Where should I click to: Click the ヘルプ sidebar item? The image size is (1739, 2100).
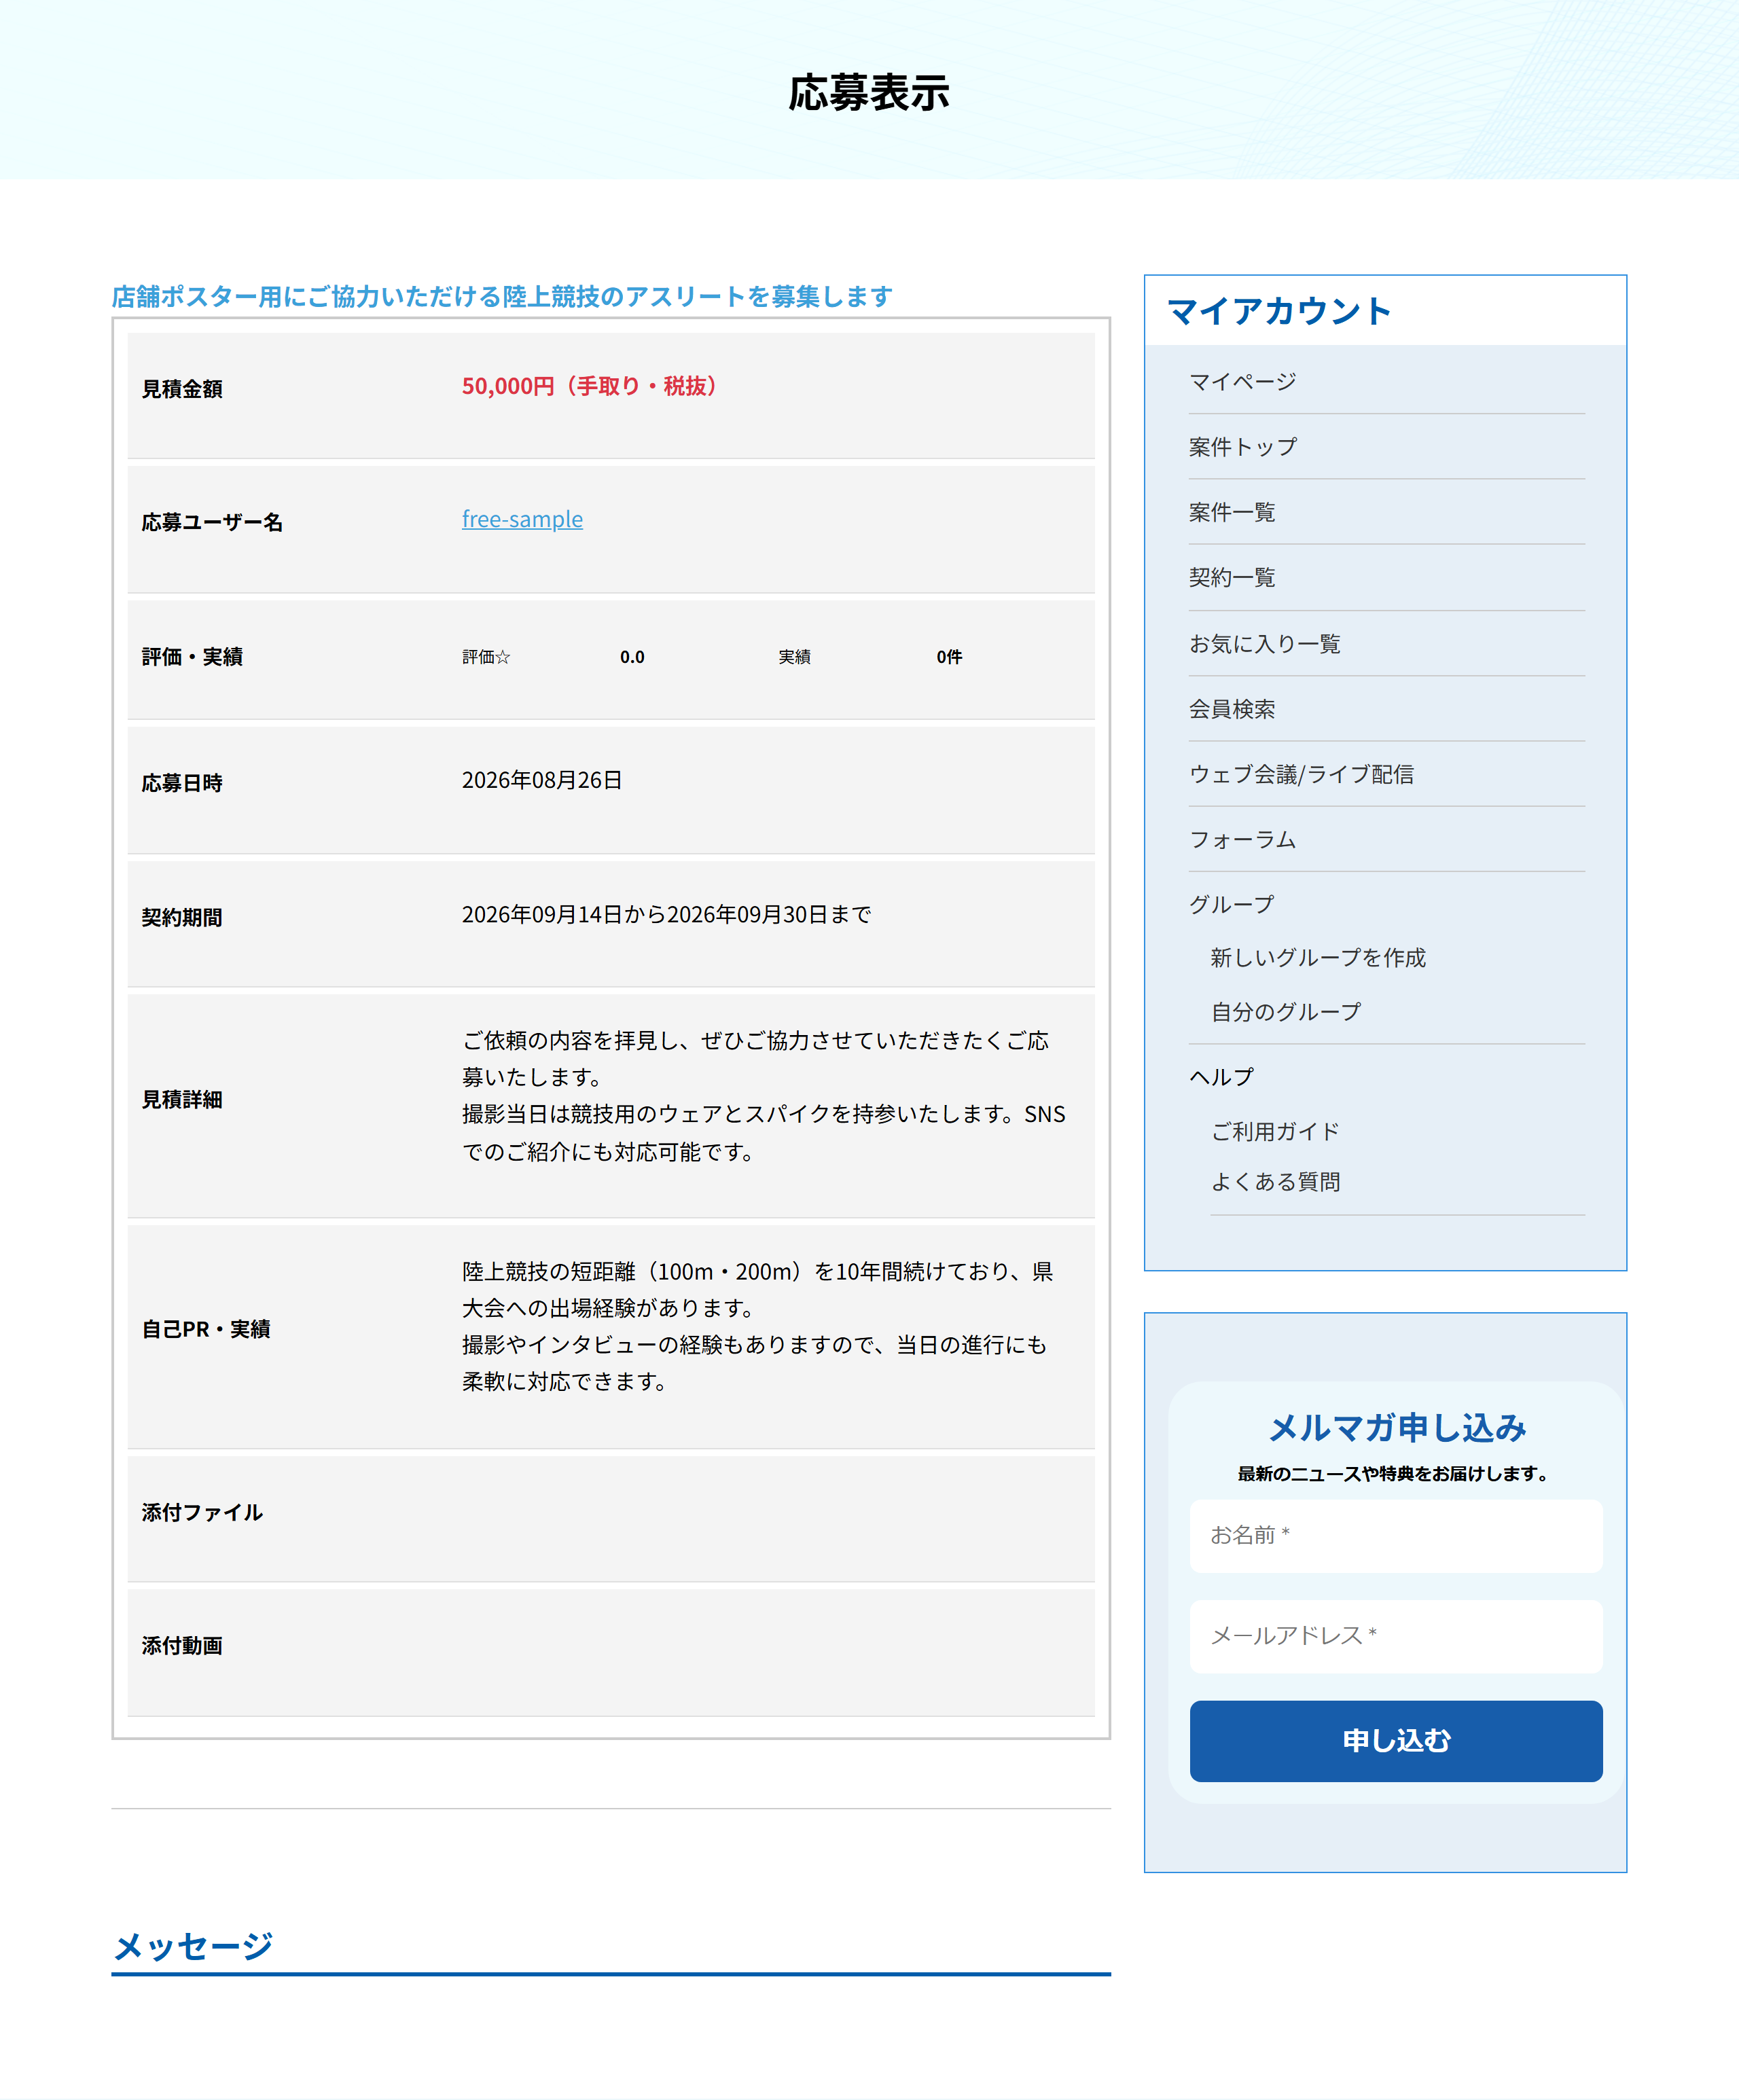click(x=1221, y=1076)
